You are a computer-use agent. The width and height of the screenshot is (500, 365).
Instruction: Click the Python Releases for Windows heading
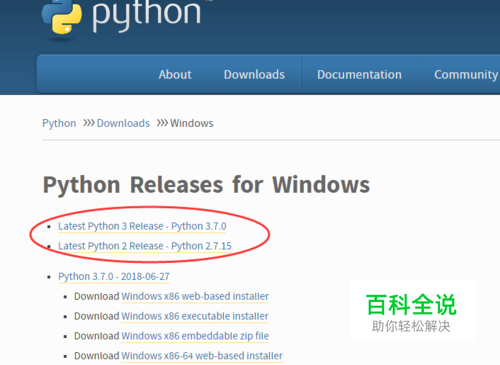coord(206,185)
